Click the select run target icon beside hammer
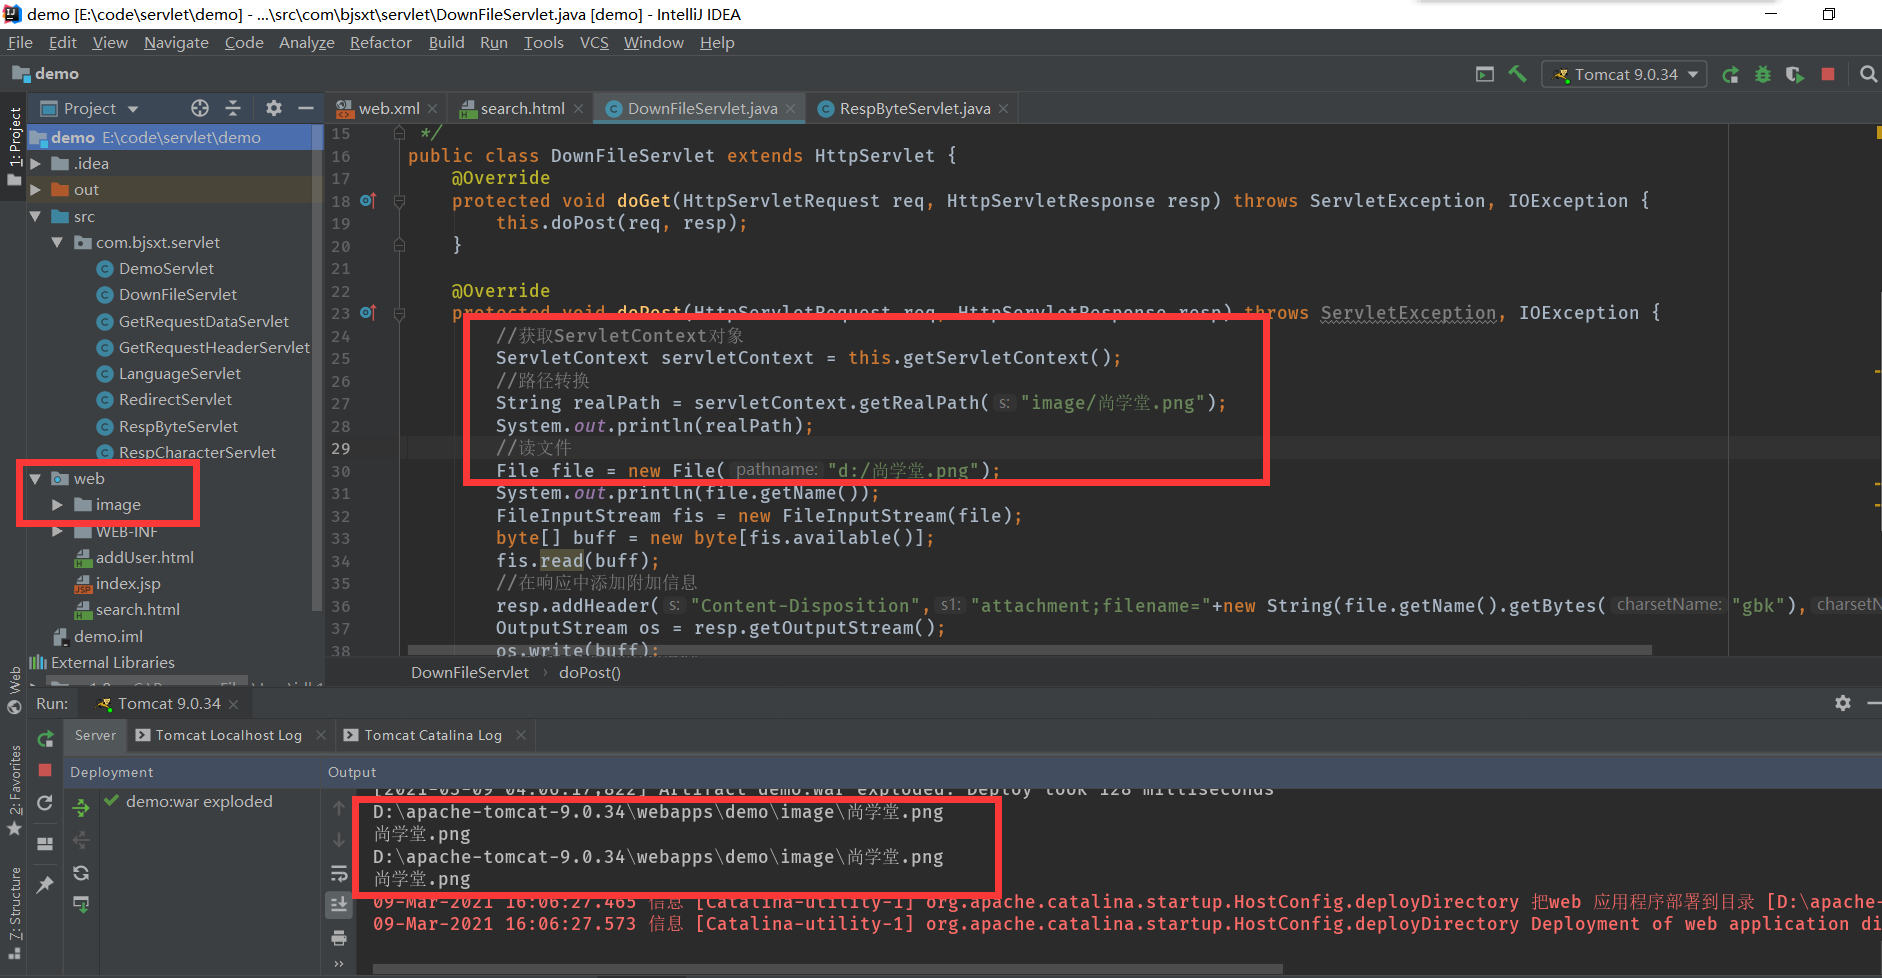This screenshot has height=978, width=1882. pos(1485,74)
